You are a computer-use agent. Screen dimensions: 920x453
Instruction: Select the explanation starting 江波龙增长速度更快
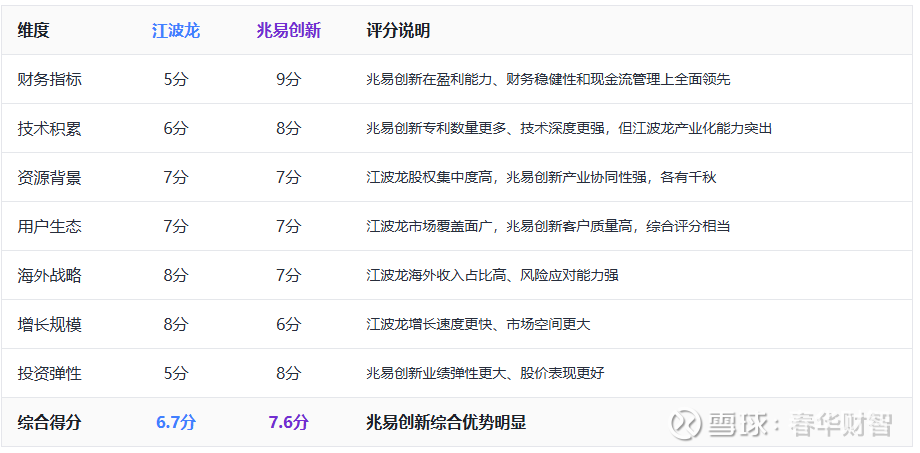[478, 324]
